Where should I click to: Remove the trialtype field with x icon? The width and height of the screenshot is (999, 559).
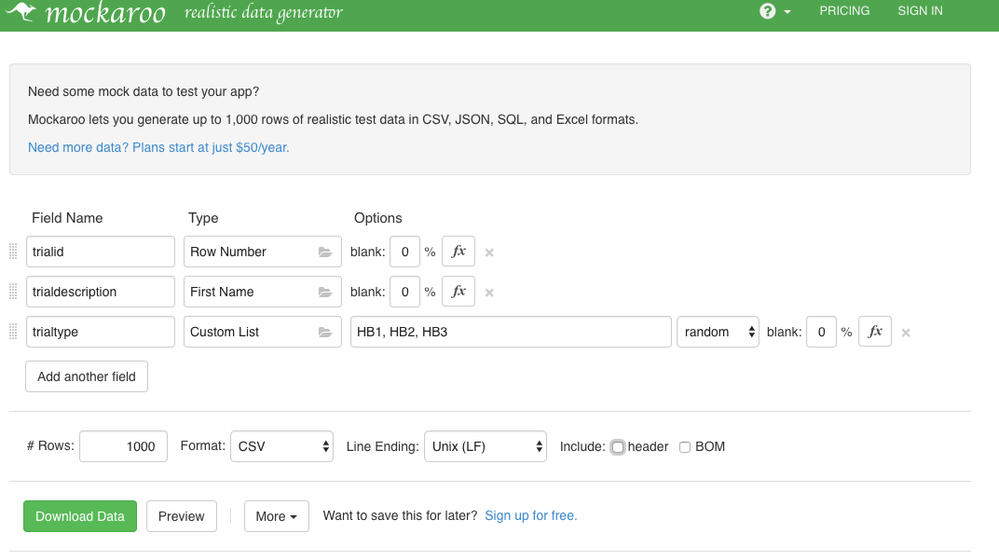click(x=906, y=333)
